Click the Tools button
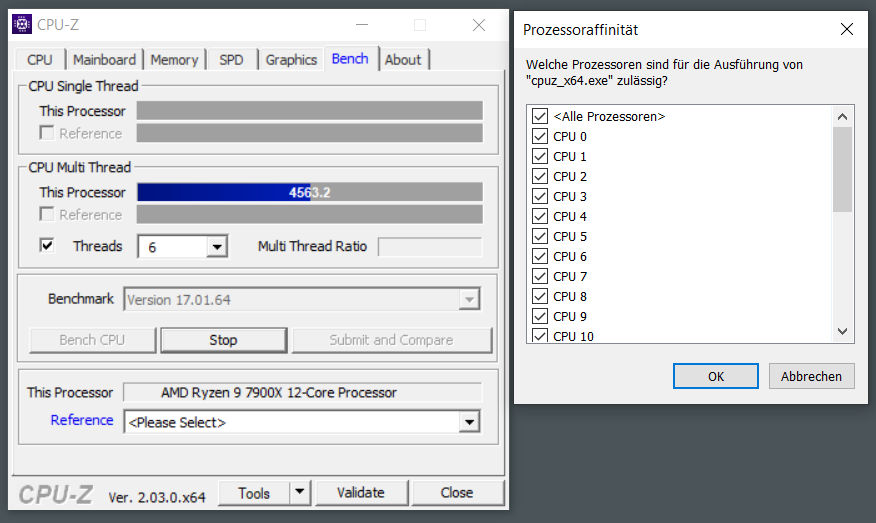 [x=254, y=493]
